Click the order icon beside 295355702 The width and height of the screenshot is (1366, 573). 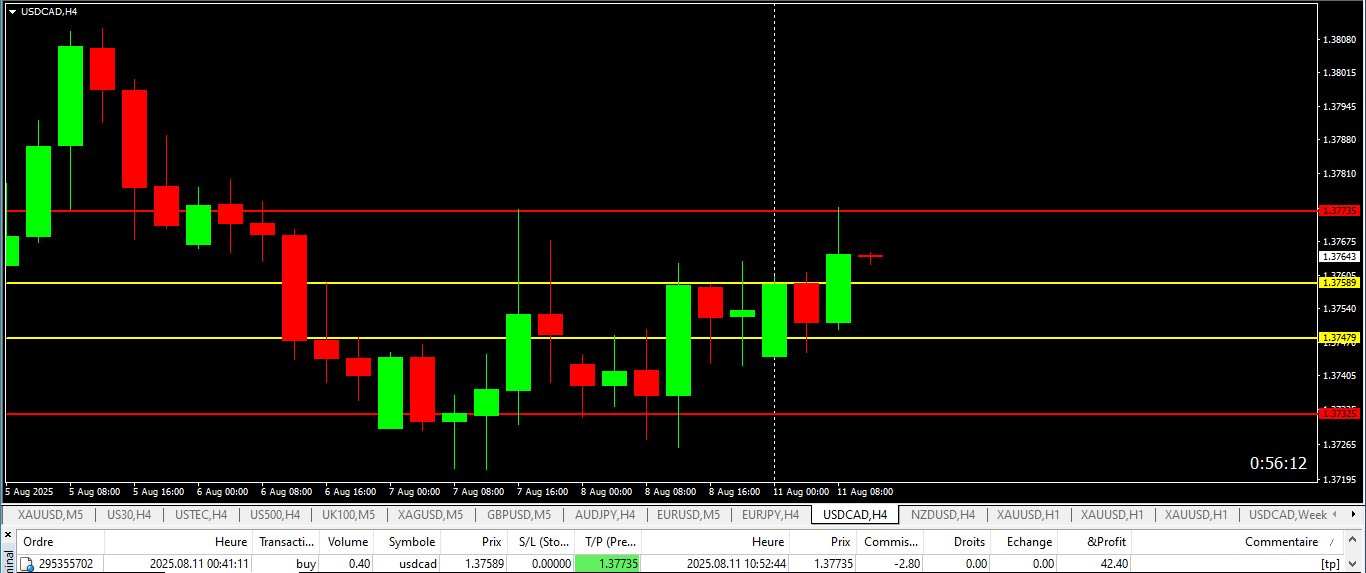pyautogui.click(x=27, y=564)
